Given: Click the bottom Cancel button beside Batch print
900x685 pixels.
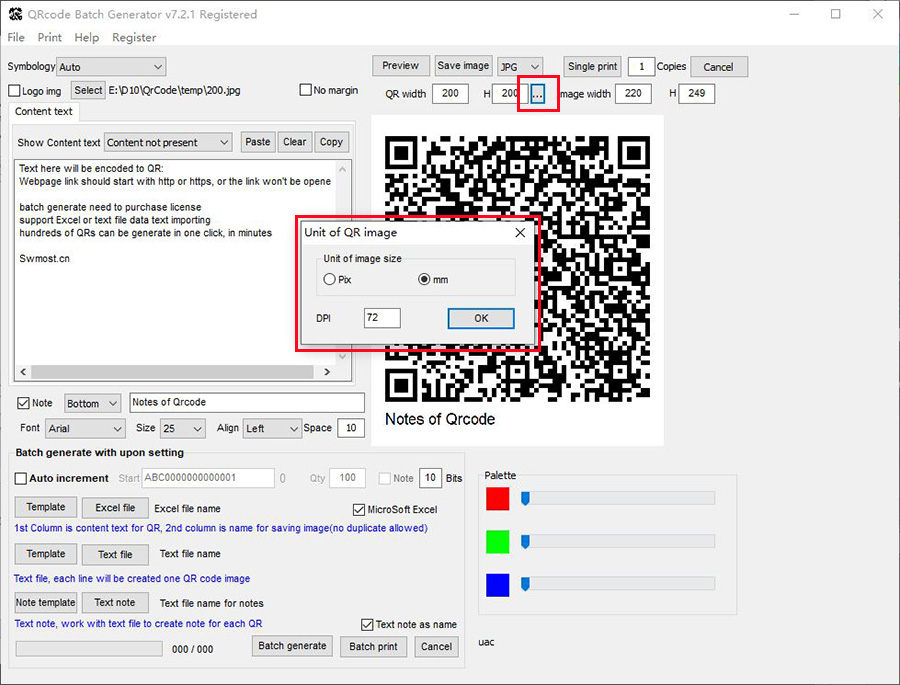Looking at the screenshot, I should click(437, 647).
